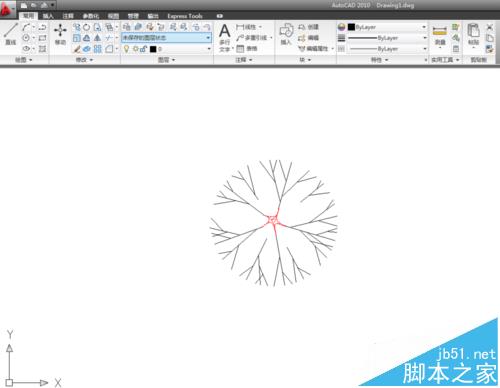Select the array tool in modify panel
500x388 pixels.
click(x=98, y=49)
